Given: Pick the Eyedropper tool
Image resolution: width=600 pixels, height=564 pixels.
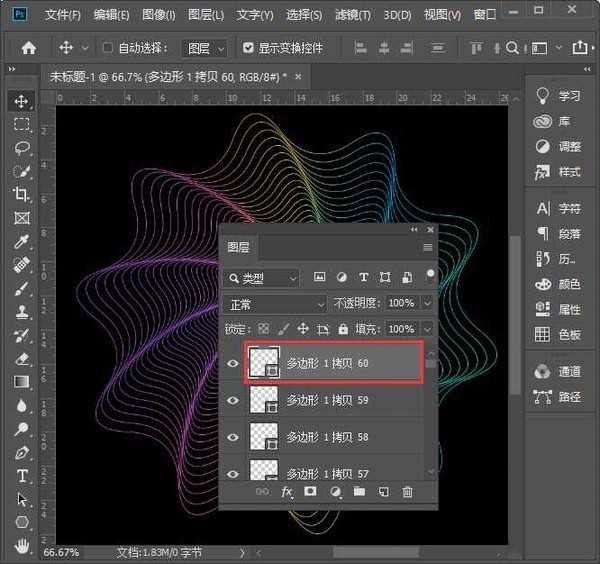Looking at the screenshot, I should coord(21,242).
